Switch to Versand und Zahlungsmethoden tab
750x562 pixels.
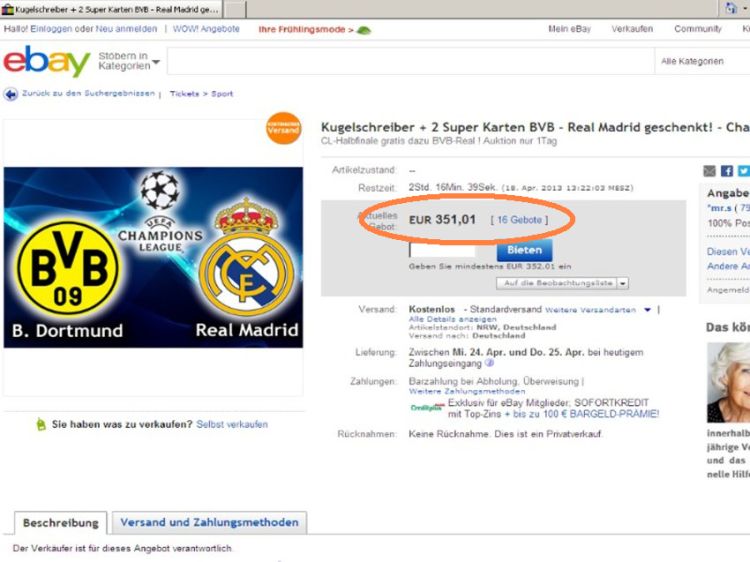coord(210,522)
